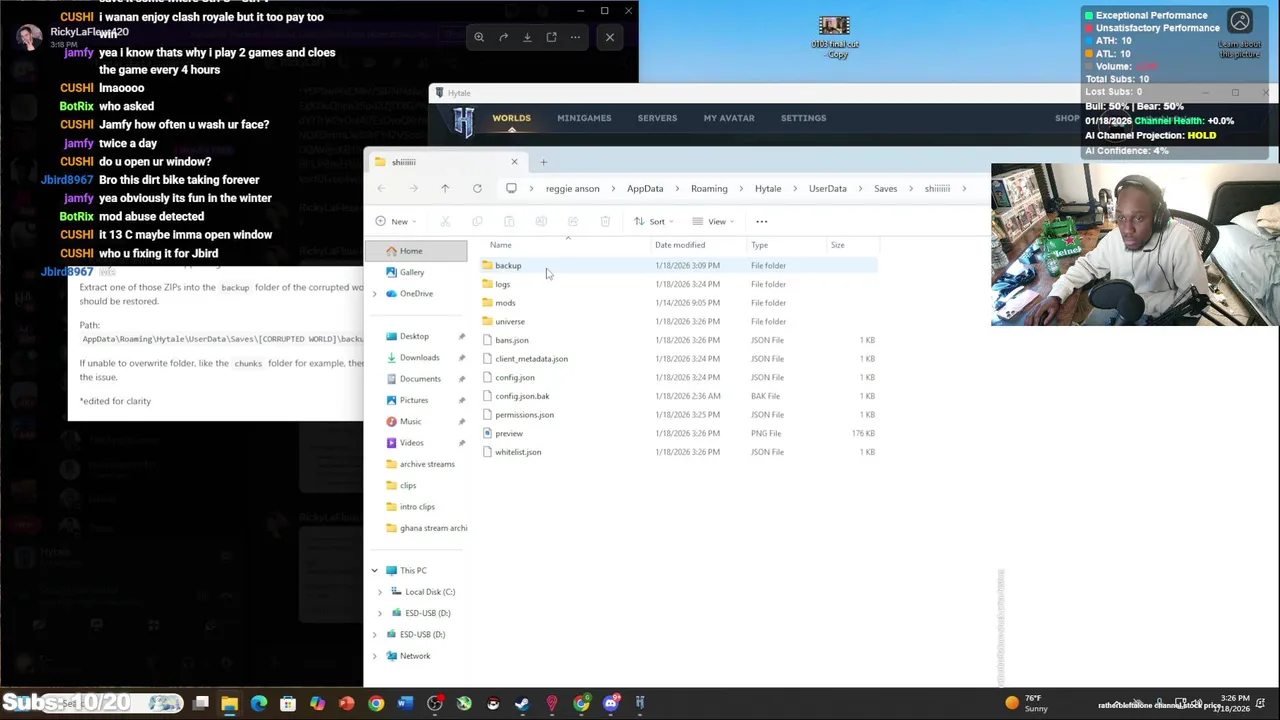Open File Explorer from the taskbar
1280x720 pixels.
coord(230,704)
